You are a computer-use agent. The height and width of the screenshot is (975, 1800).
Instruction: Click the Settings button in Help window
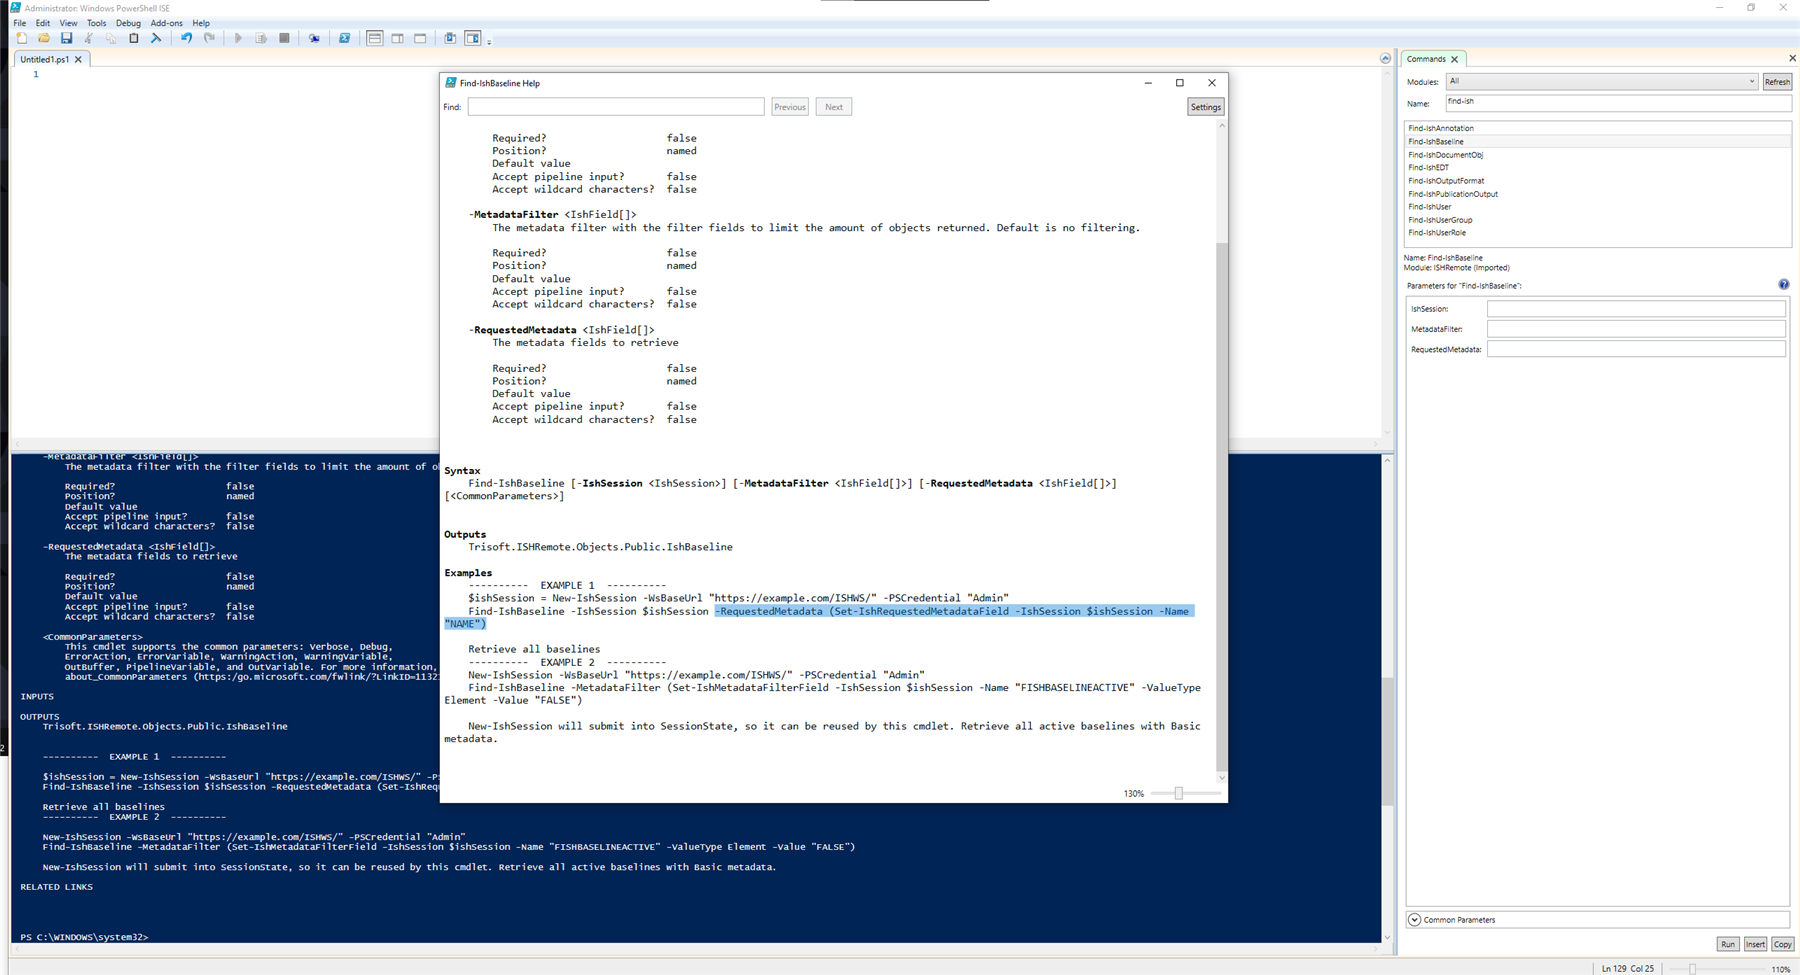click(x=1205, y=107)
